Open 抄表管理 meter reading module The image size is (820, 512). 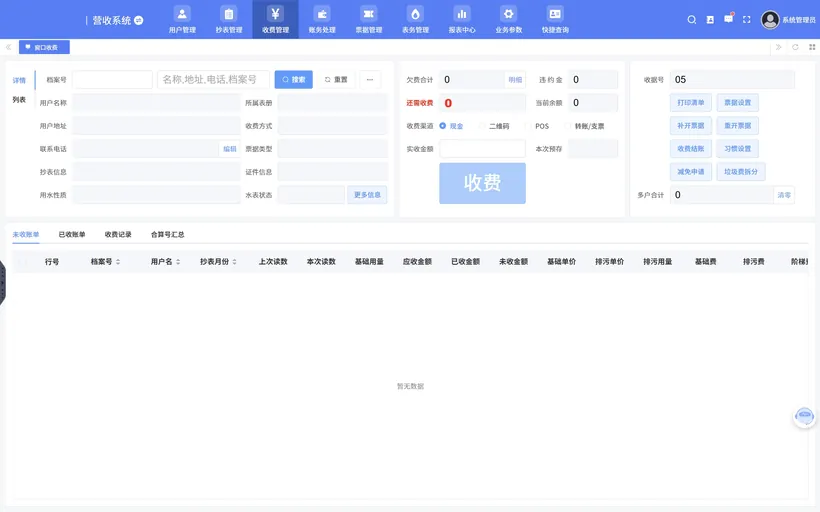coord(229,19)
